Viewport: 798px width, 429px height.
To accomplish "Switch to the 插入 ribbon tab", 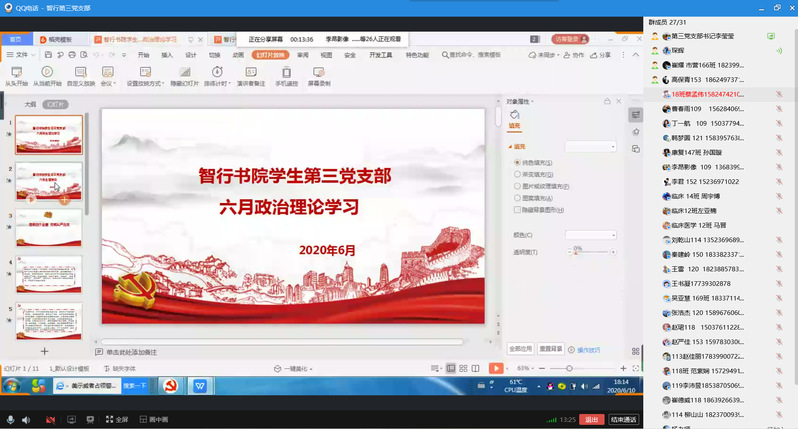I will [167, 55].
